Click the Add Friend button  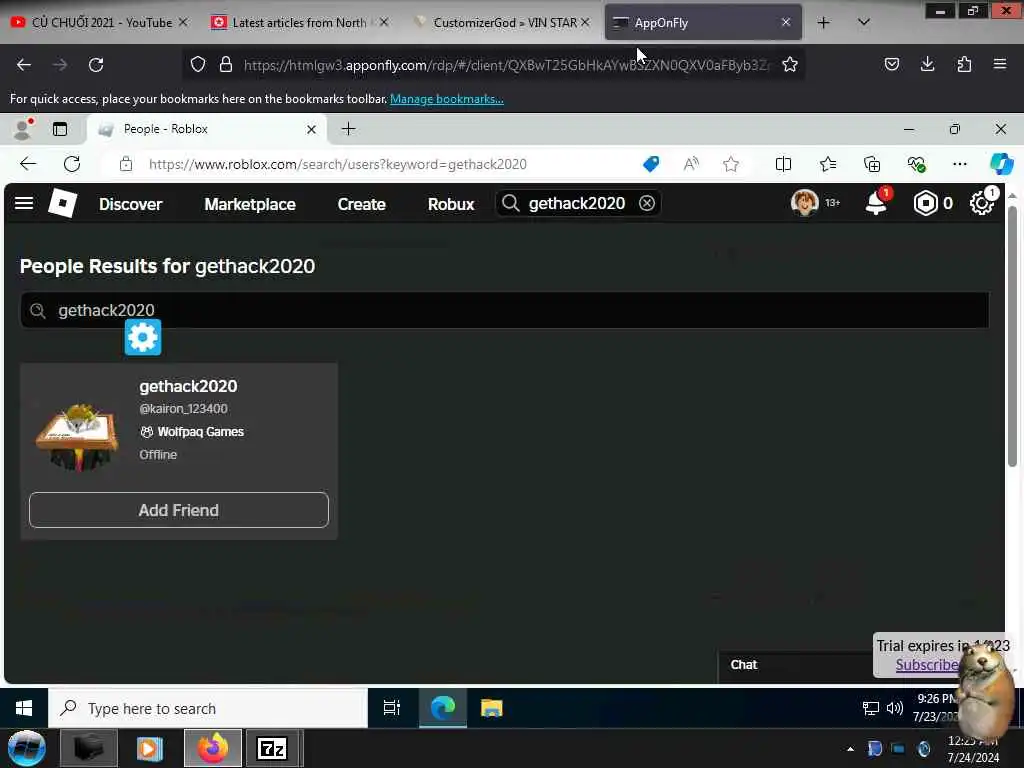coord(179,510)
